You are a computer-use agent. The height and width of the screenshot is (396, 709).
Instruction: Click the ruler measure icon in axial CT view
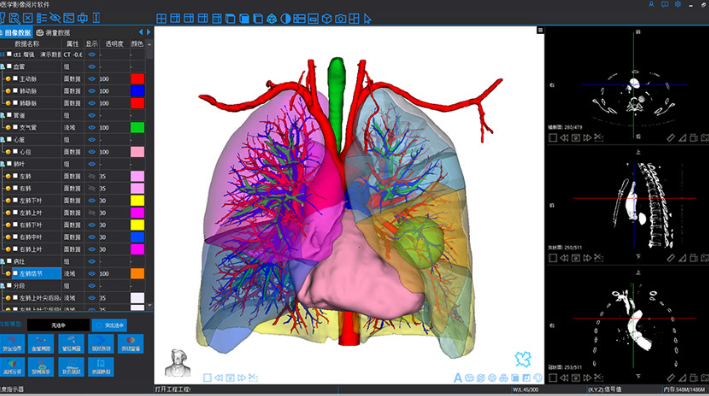click(x=671, y=137)
